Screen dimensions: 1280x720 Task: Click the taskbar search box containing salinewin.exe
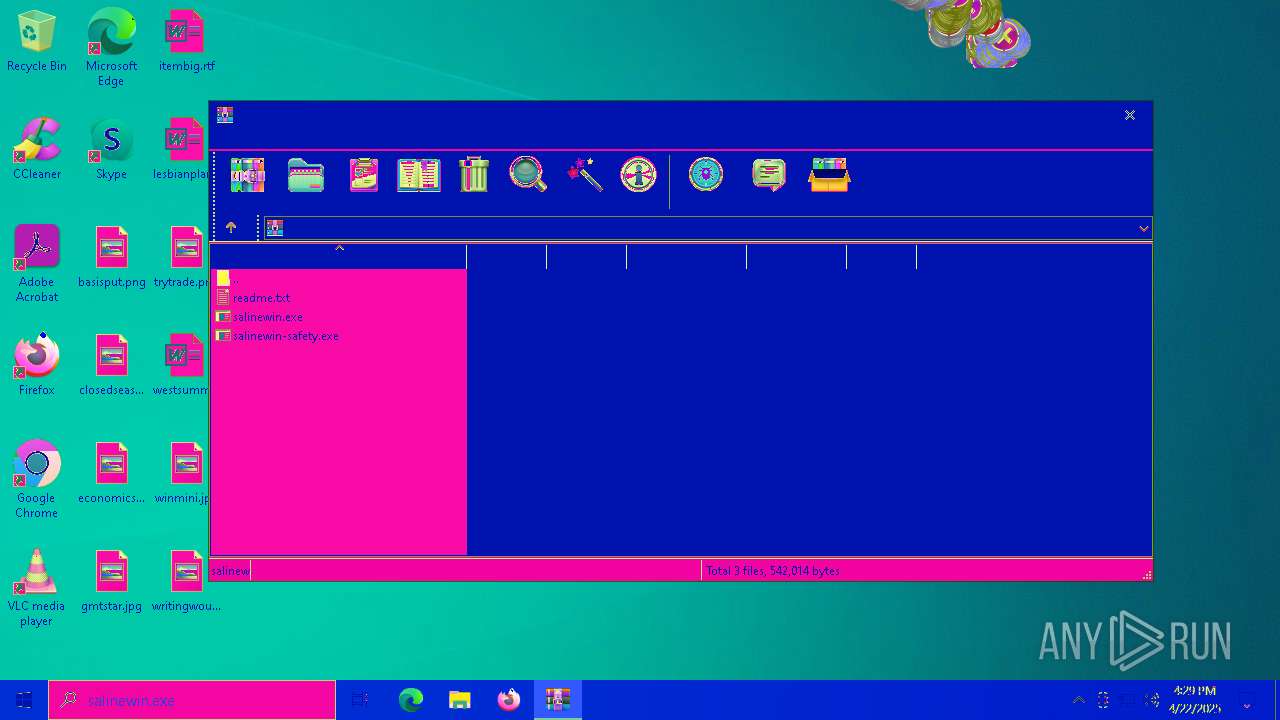(x=192, y=700)
